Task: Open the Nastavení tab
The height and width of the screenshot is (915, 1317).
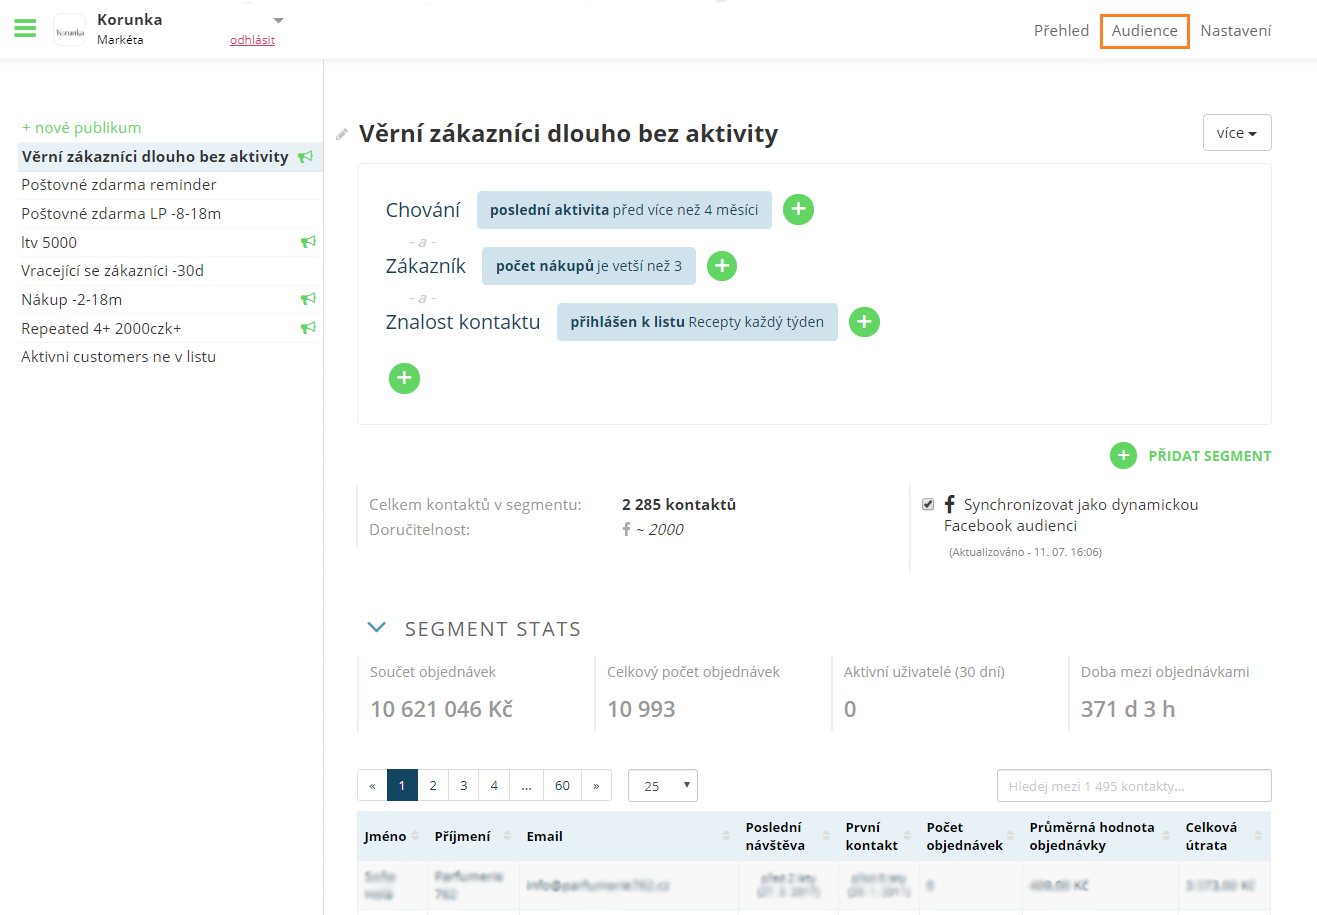Action: (1235, 31)
